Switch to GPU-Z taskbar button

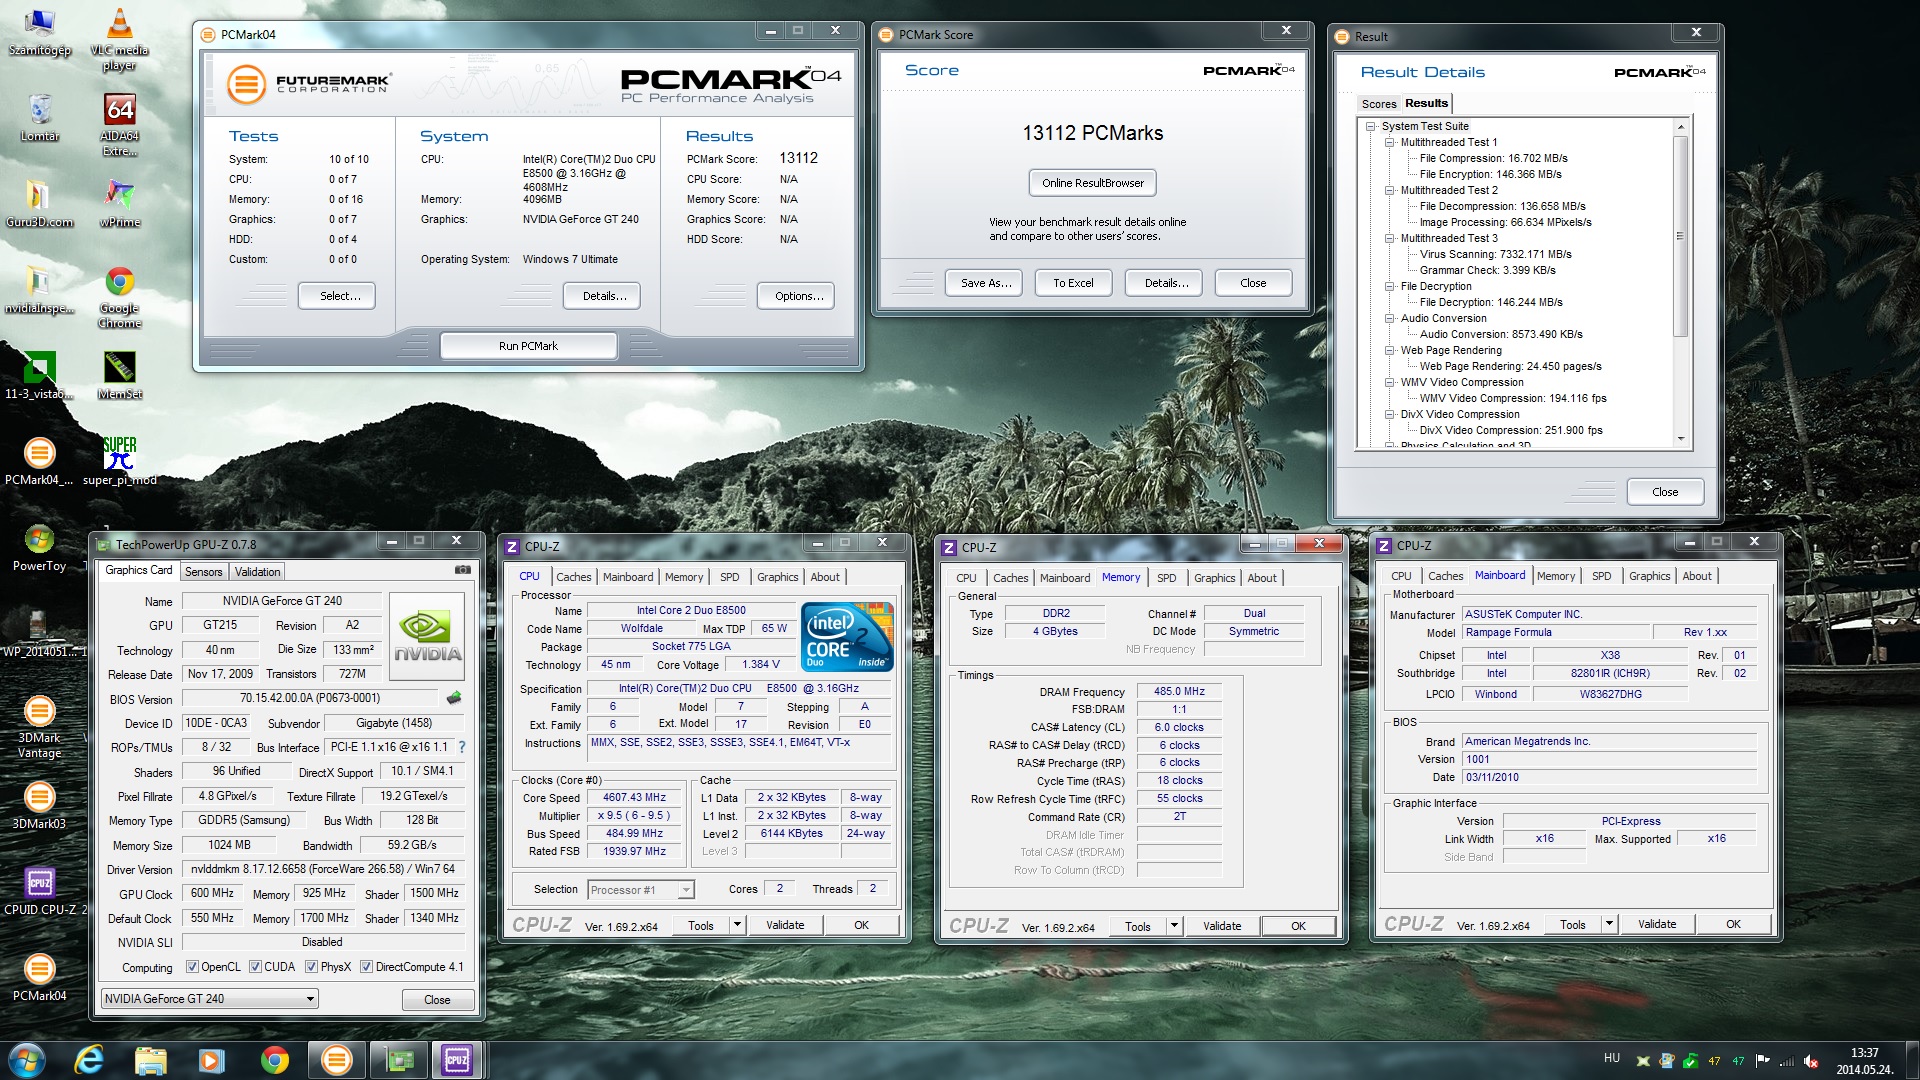(399, 1060)
